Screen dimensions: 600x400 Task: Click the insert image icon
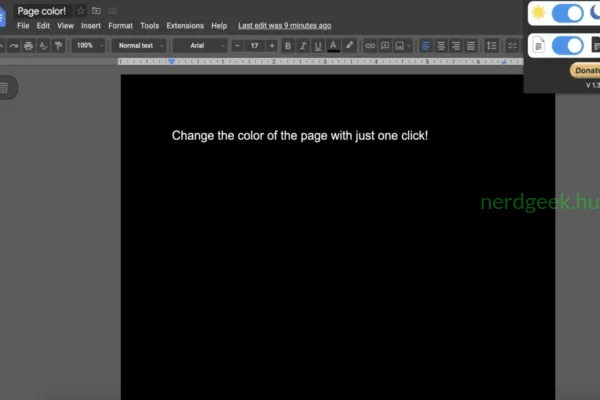click(399, 46)
